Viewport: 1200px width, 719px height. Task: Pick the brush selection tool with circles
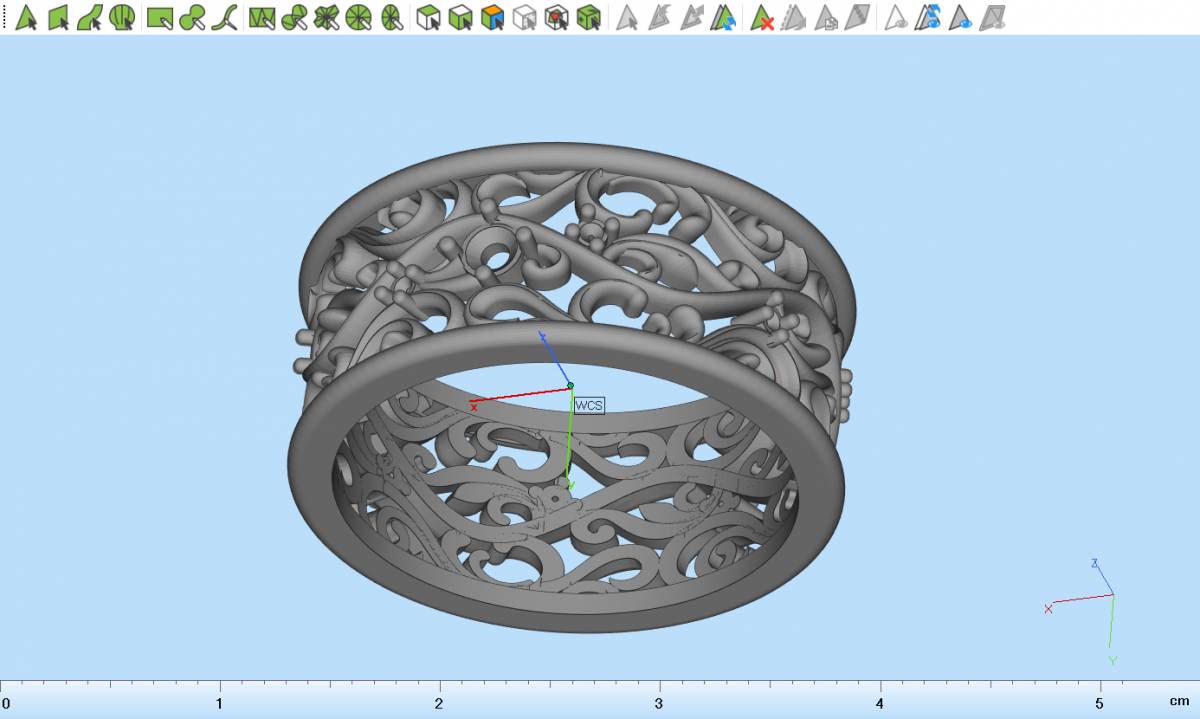click(x=192, y=17)
